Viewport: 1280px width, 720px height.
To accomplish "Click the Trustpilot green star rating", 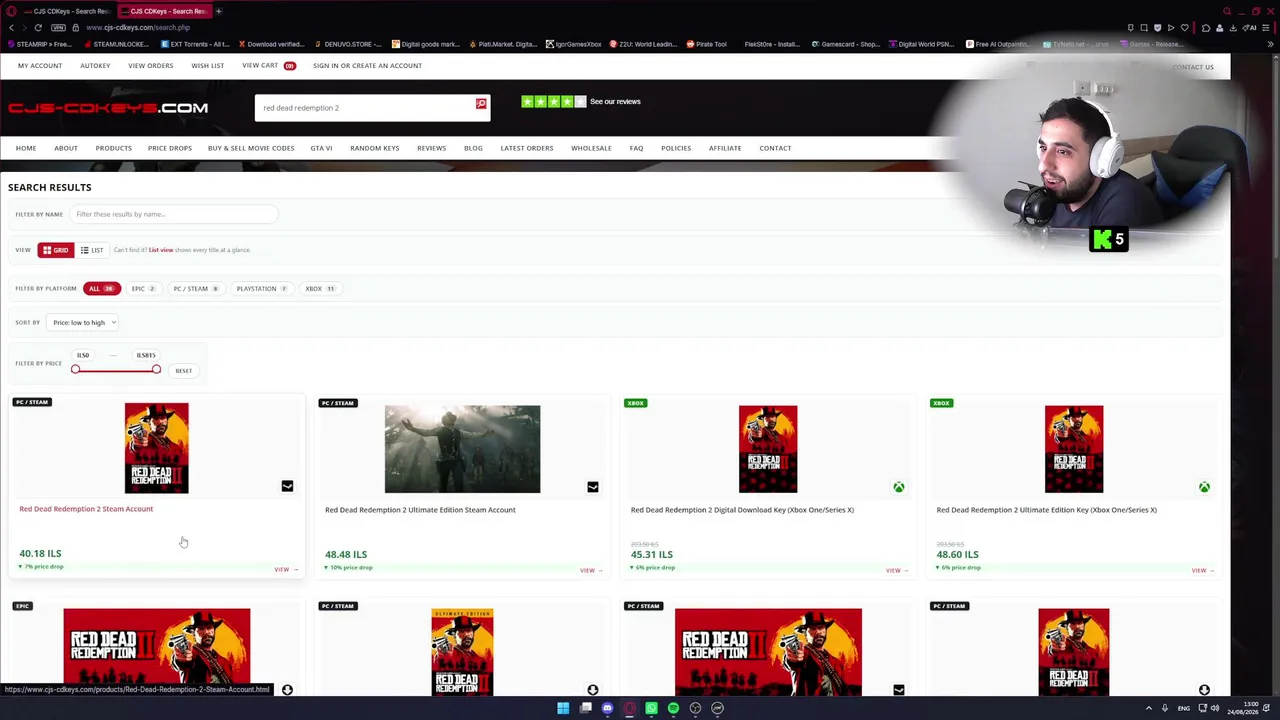I will coord(553,101).
